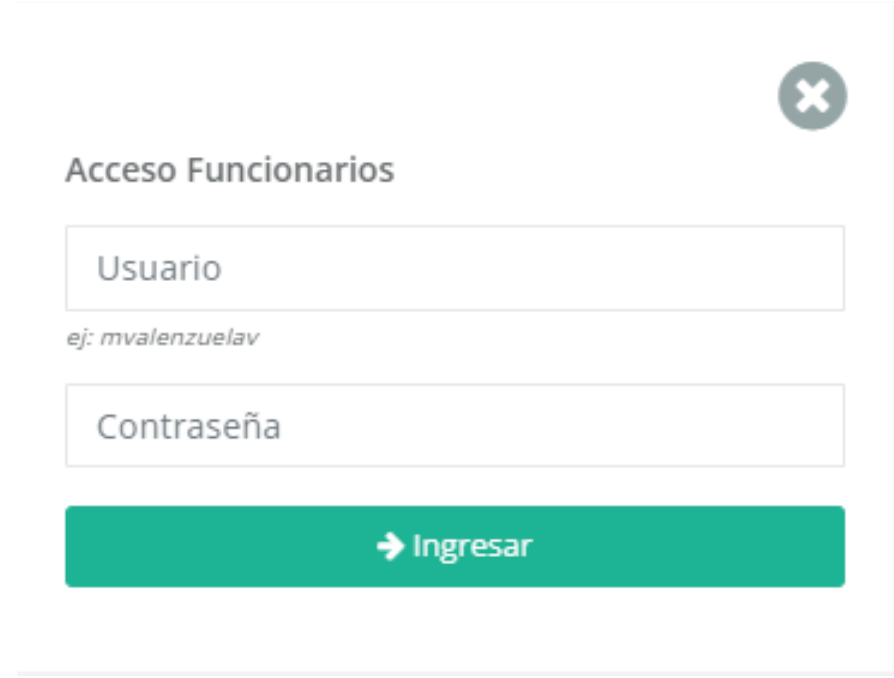The width and height of the screenshot is (894, 678).
Task: Click the example username "mvalenzuelav"
Action: 180,338
